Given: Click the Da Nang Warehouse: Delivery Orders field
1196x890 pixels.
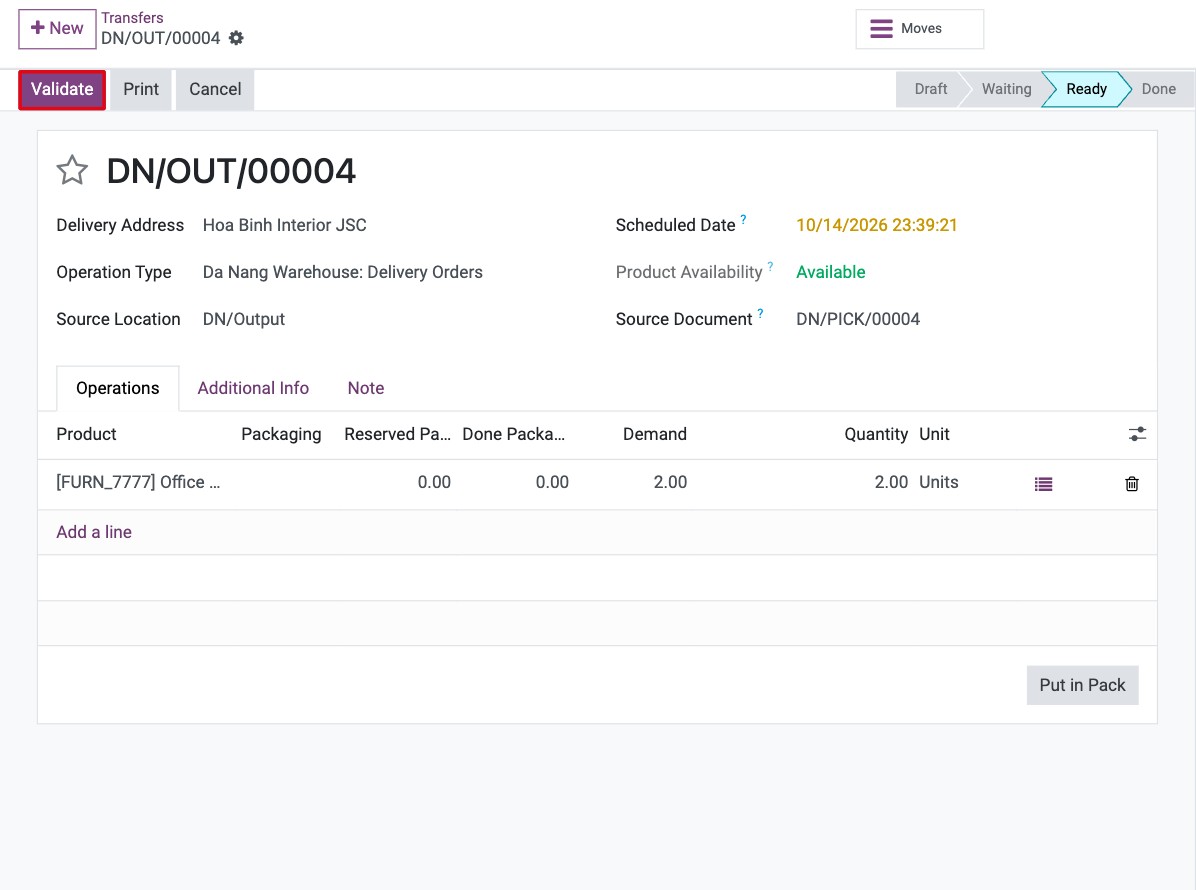Looking at the screenshot, I should [x=342, y=272].
